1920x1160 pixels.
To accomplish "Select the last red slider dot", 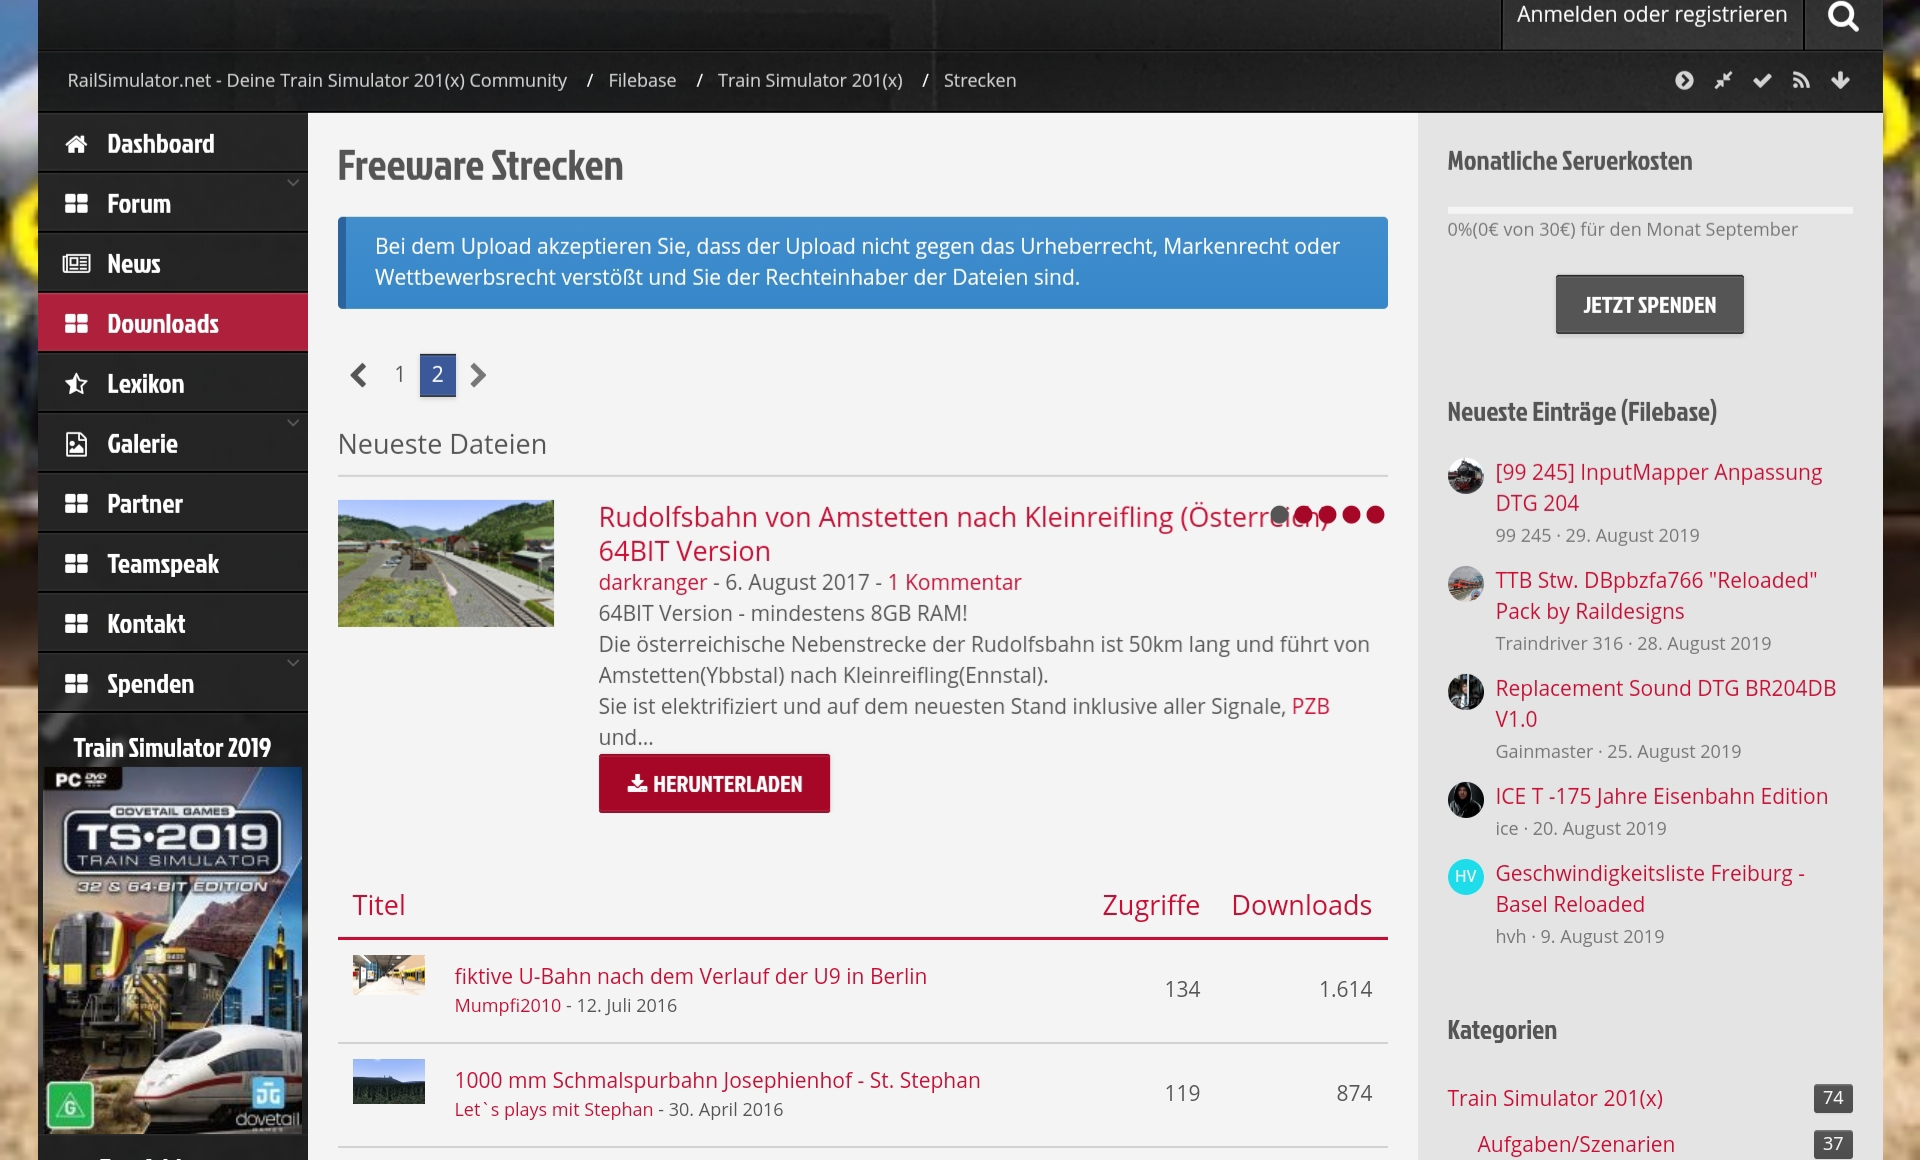I will (1375, 515).
